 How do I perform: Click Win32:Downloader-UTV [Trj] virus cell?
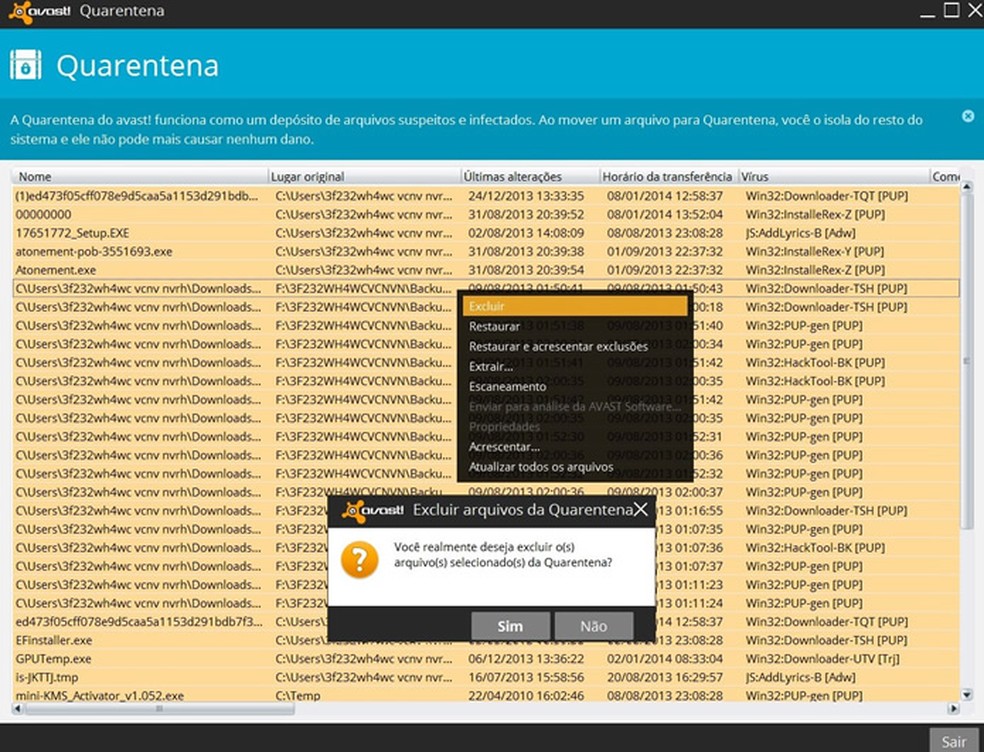coord(823,658)
